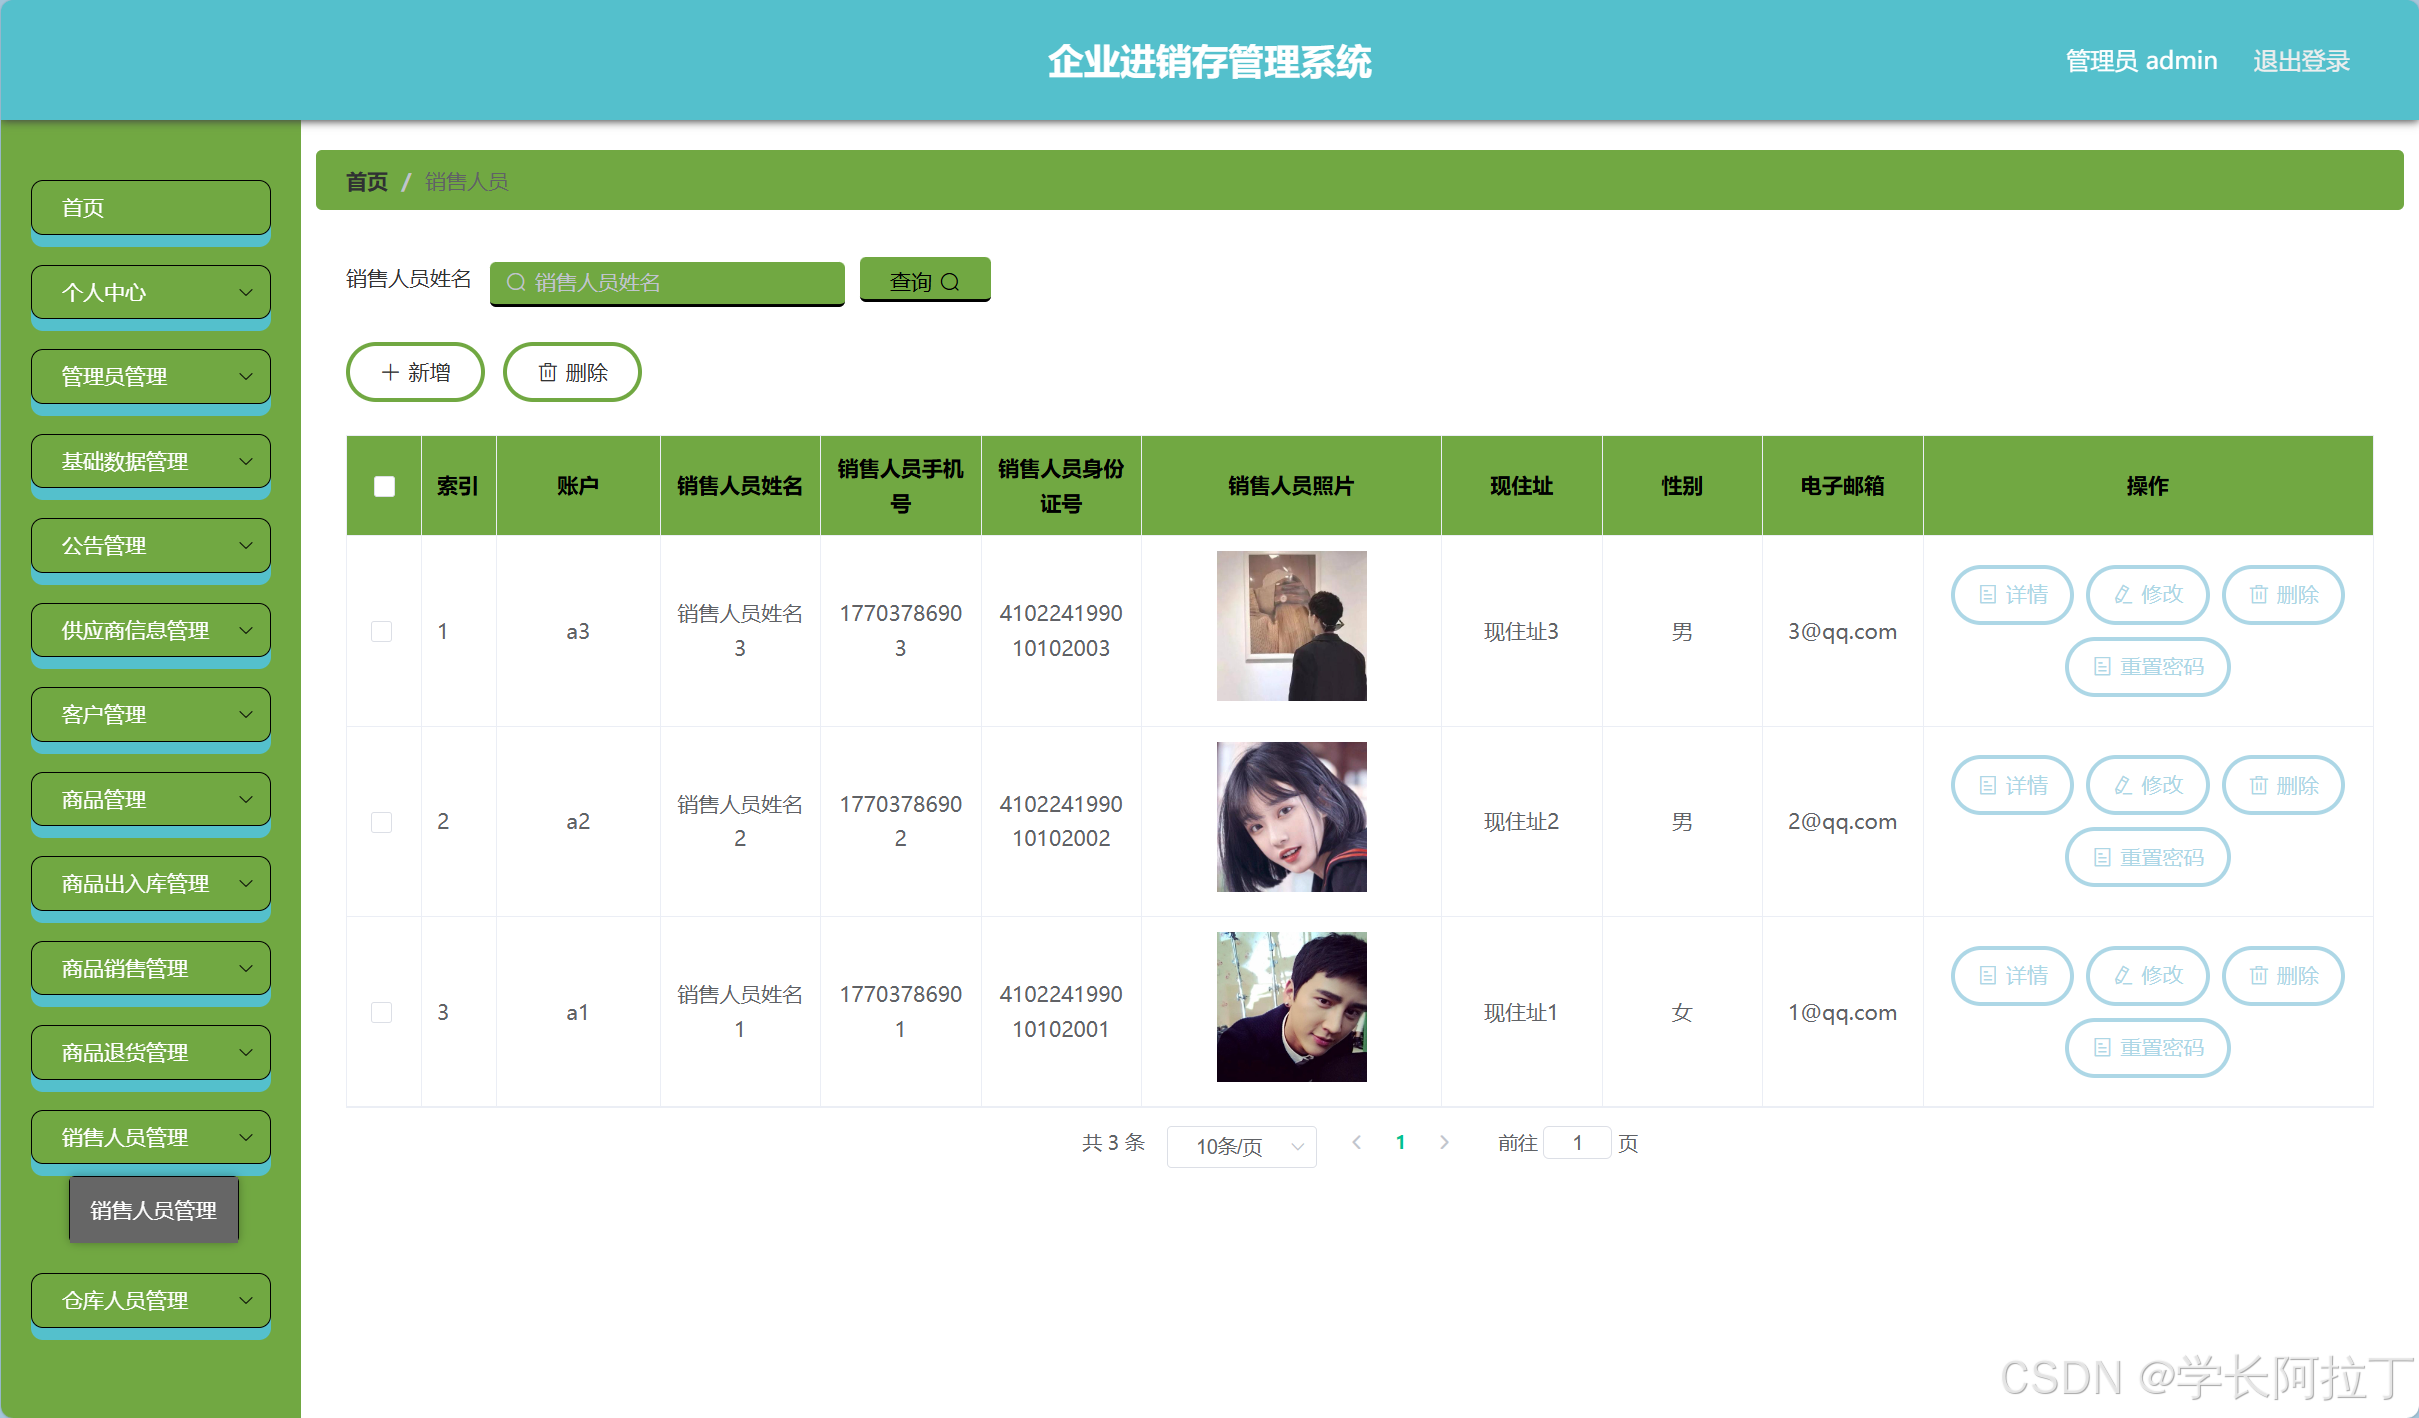2419x1418 pixels.
Task: Check the checkbox for row with account a1
Action: tap(382, 1012)
